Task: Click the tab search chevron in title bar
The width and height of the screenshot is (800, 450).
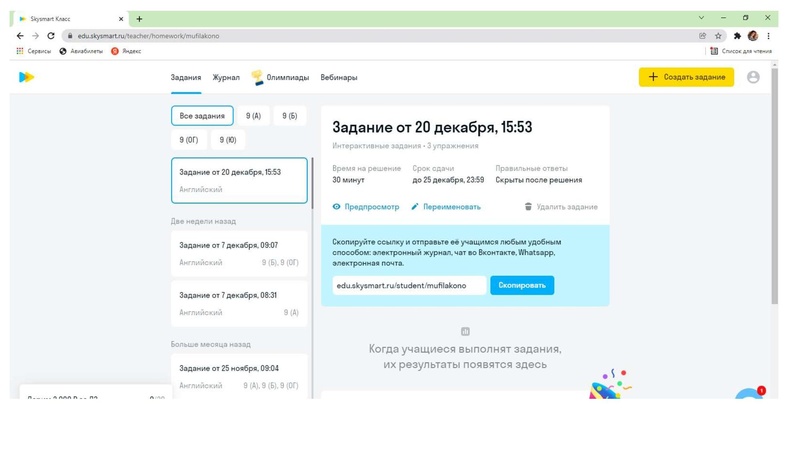Action: (x=702, y=18)
